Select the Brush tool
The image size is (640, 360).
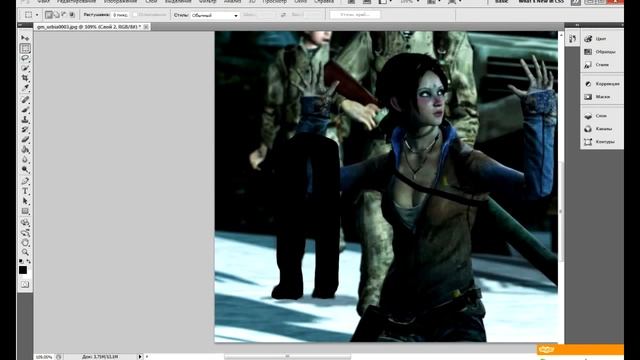click(25, 109)
